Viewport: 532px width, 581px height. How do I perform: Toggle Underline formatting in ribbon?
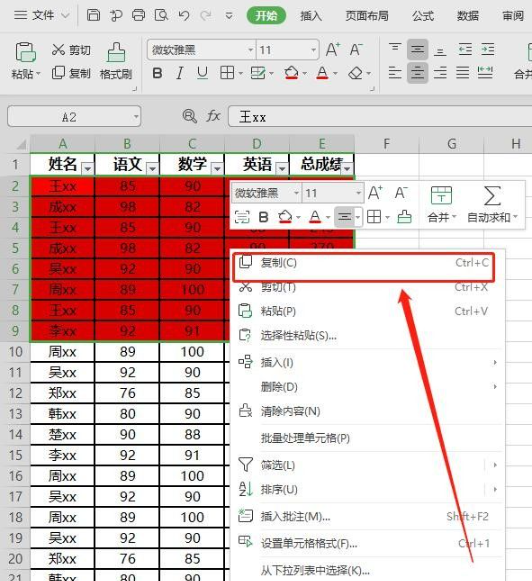[202, 73]
